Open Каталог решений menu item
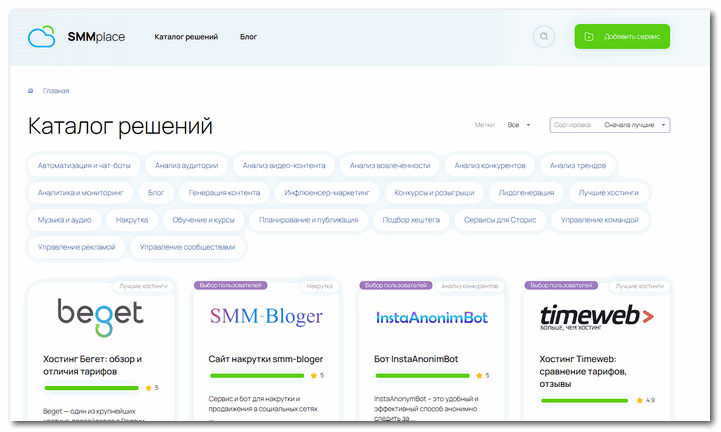 tap(186, 37)
